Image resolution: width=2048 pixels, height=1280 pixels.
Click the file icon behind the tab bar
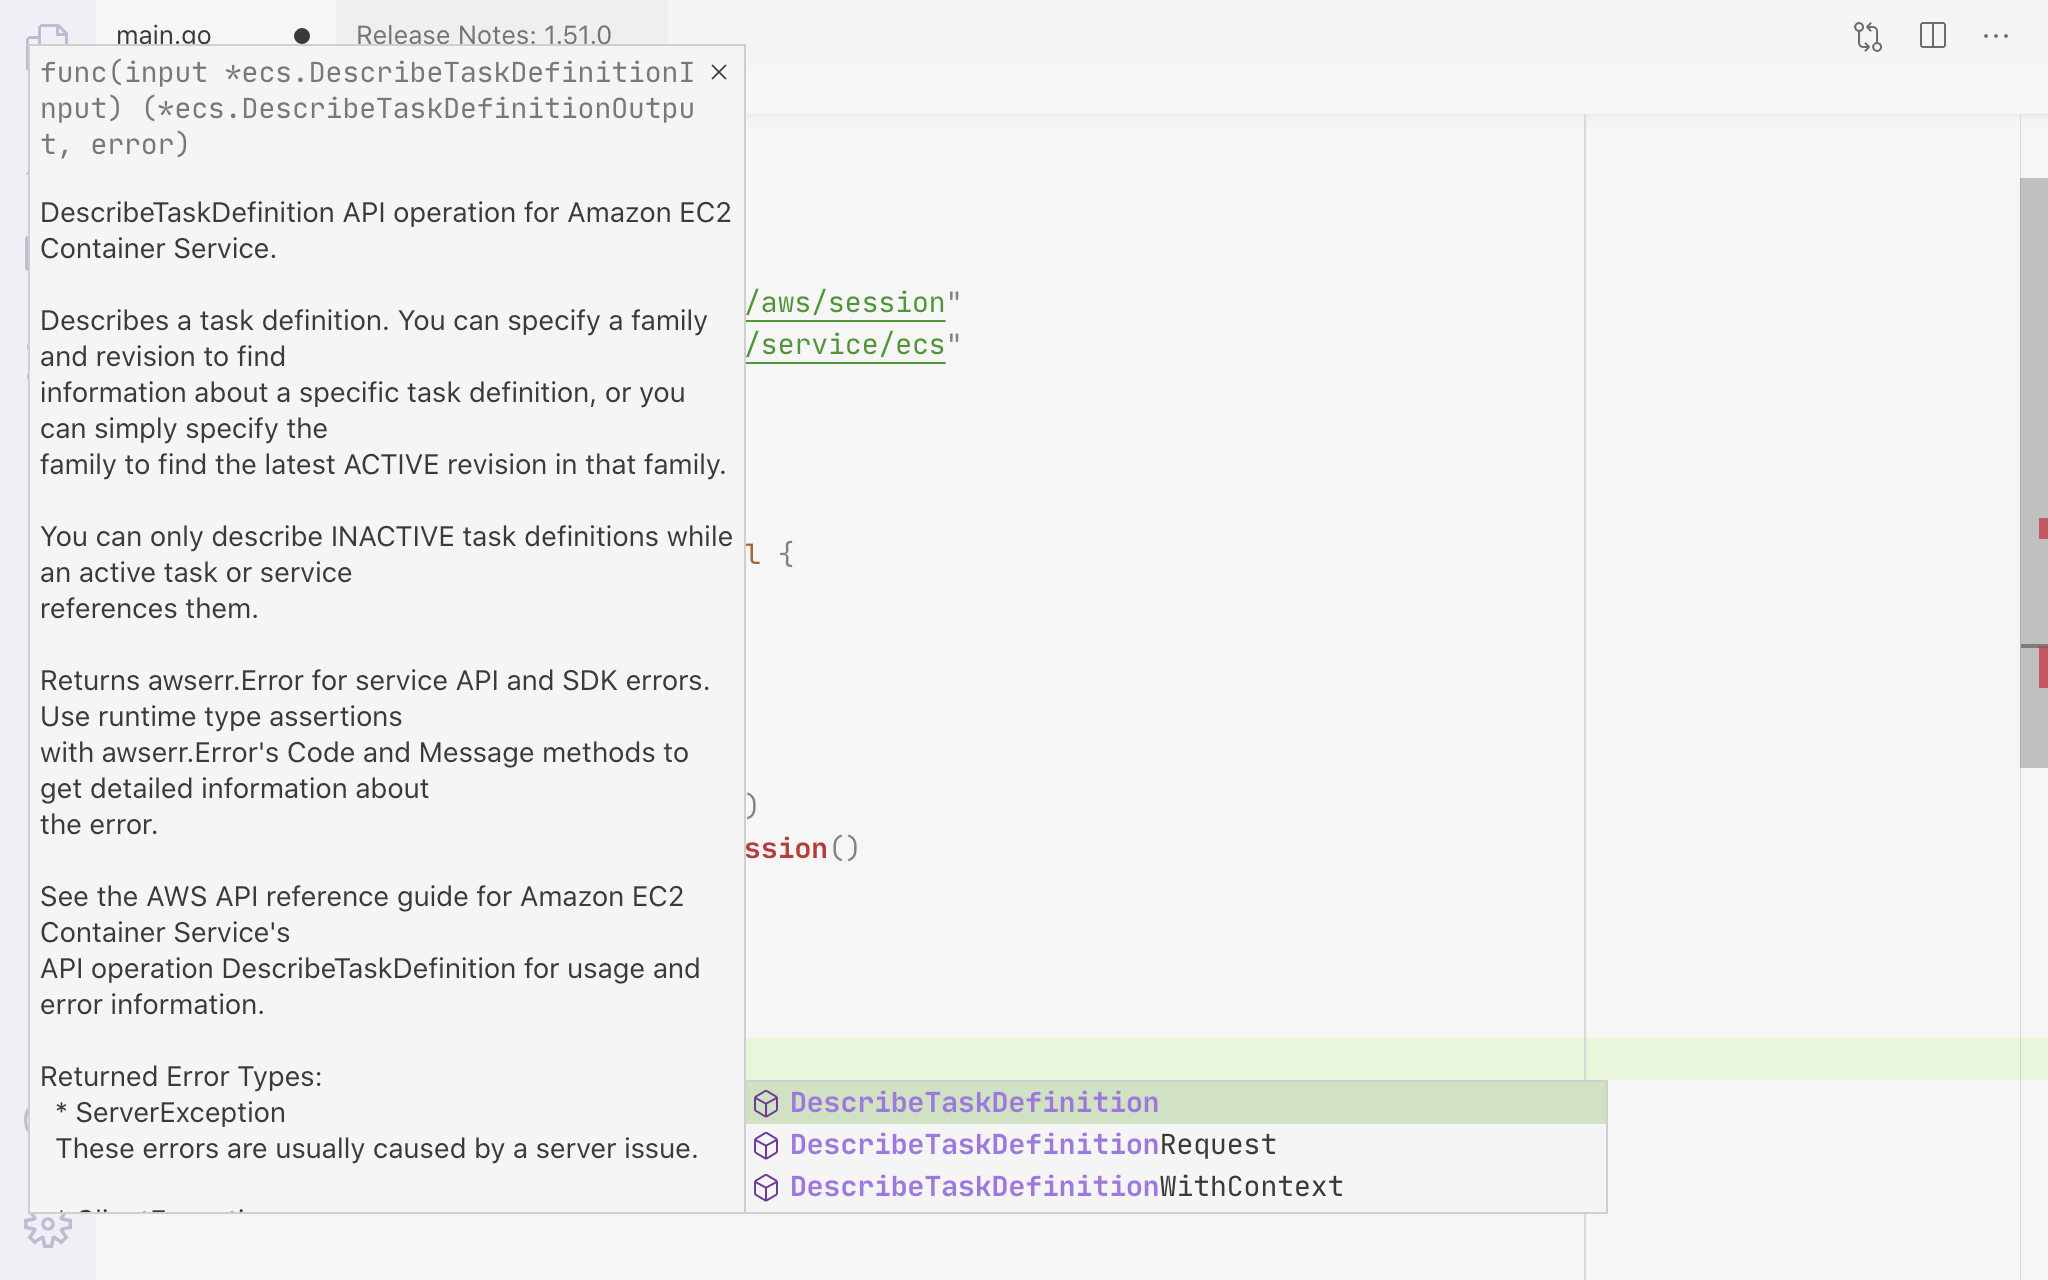point(47,33)
